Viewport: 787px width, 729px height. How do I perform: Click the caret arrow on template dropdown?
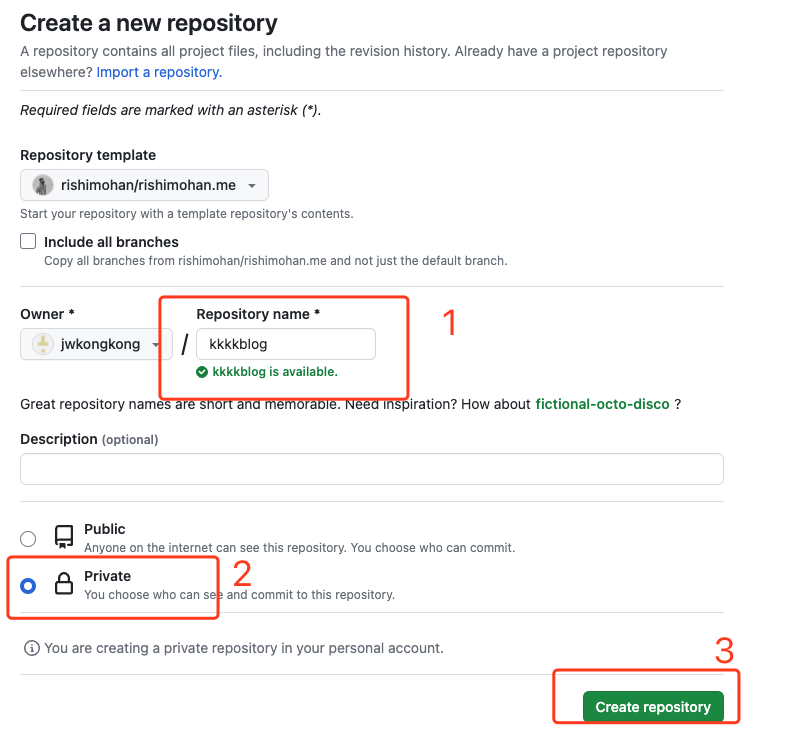[x=252, y=185]
